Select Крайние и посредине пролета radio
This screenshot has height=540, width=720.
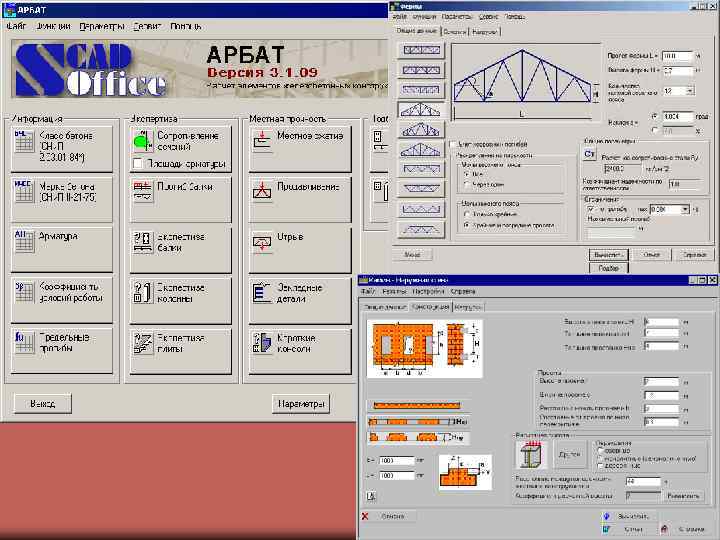tap(467, 225)
